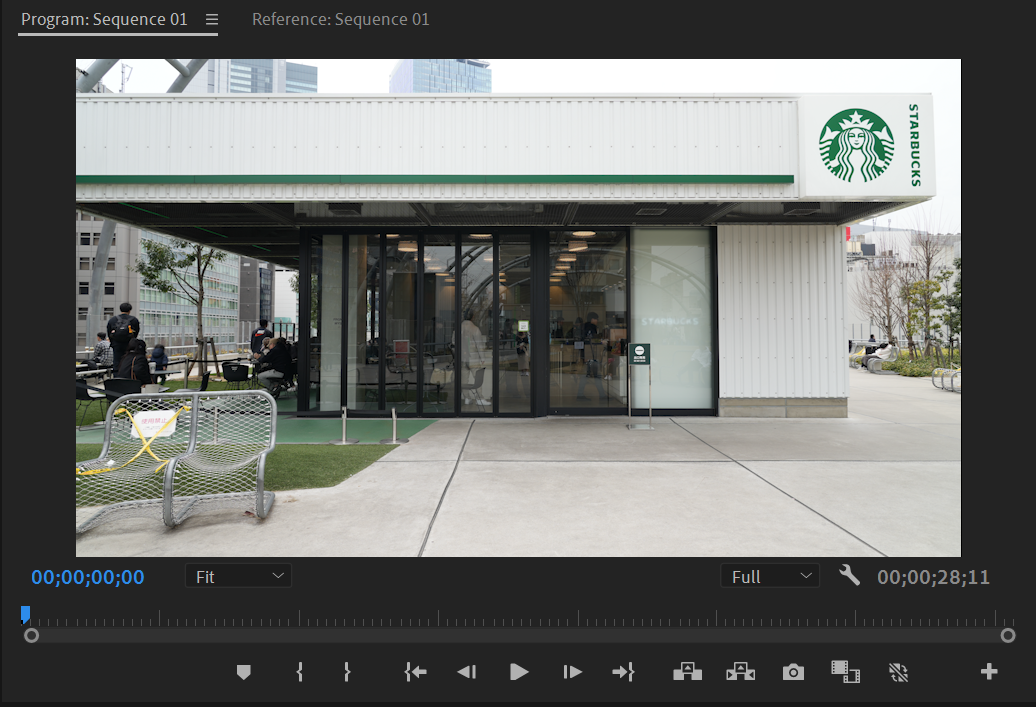This screenshot has width=1036, height=707.
Task: Open the Full playback resolution dropdown
Action: pyautogui.click(x=770, y=576)
